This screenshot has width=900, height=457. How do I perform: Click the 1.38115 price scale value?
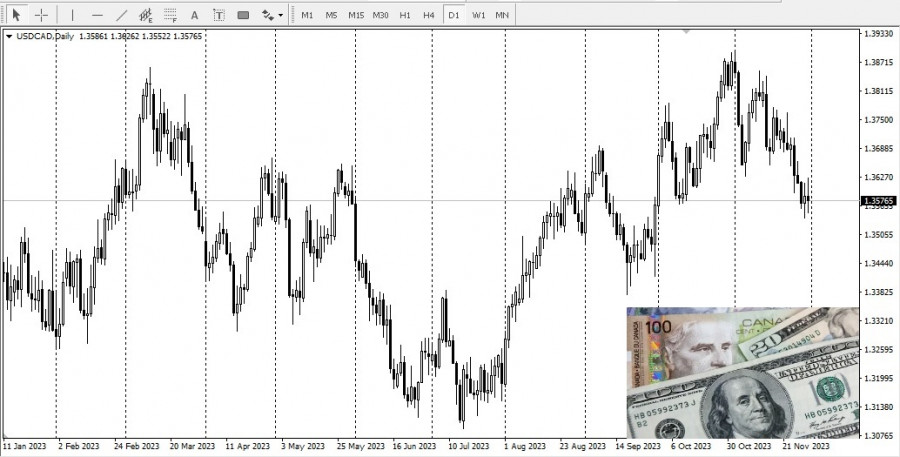click(x=878, y=91)
